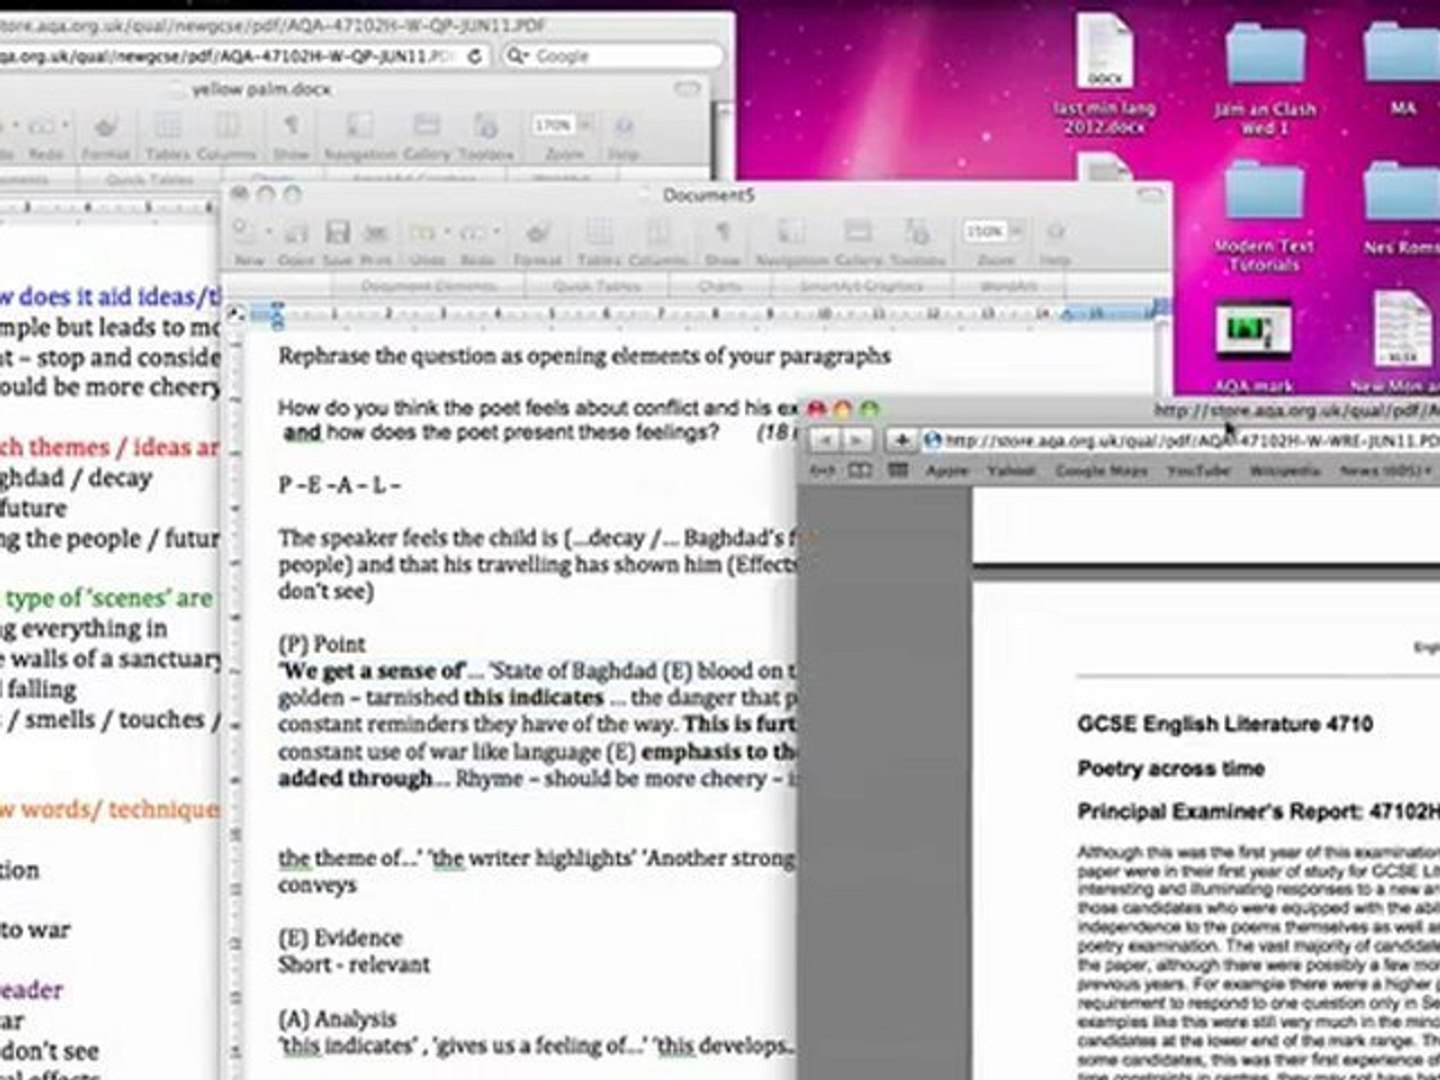Image resolution: width=1440 pixels, height=1080 pixels.
Task: Open the Apple bookmark in Safari bookmarks bar
Action: (x=946, y=470)
